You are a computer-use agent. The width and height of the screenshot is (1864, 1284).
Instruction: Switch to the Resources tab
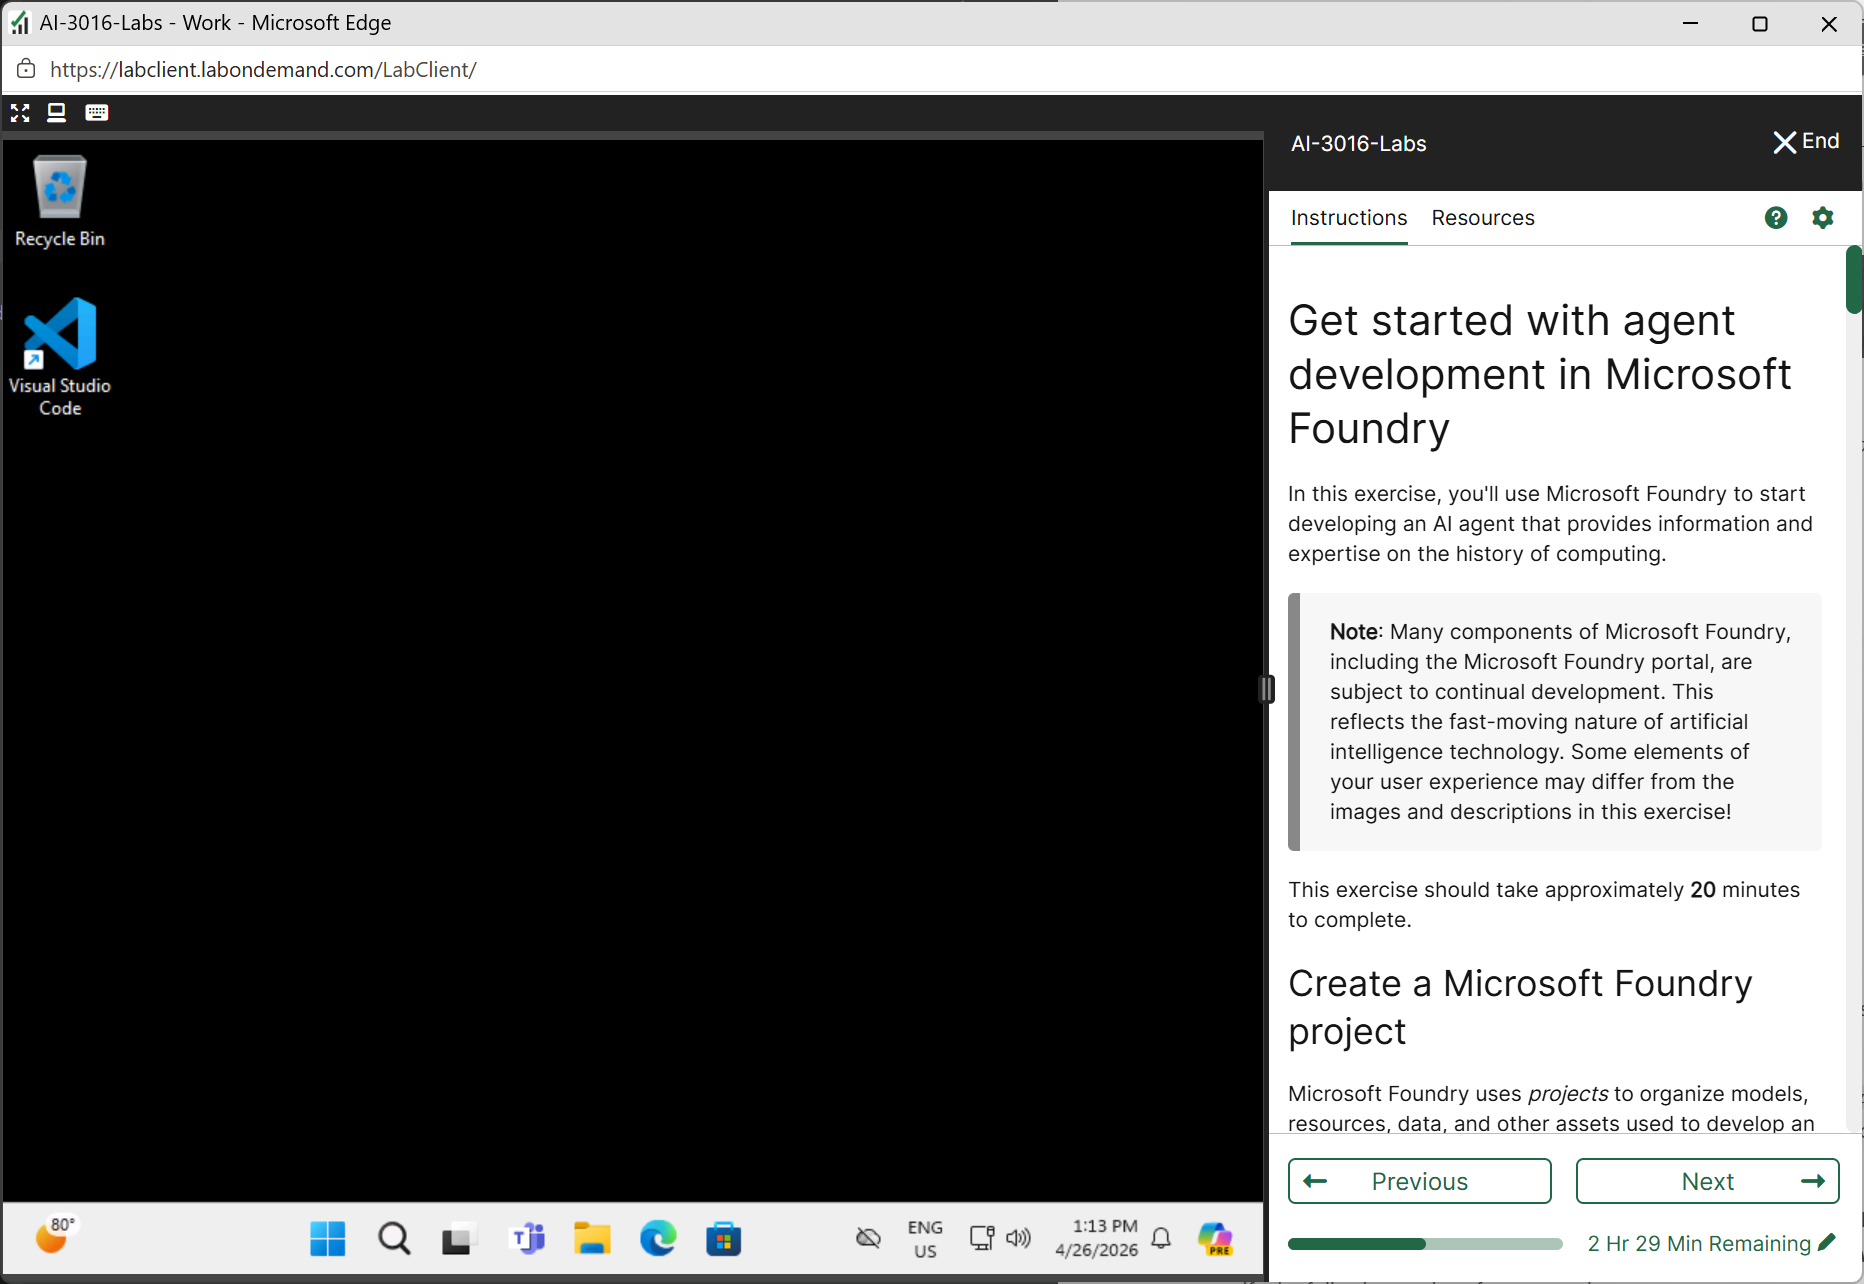1483,218
